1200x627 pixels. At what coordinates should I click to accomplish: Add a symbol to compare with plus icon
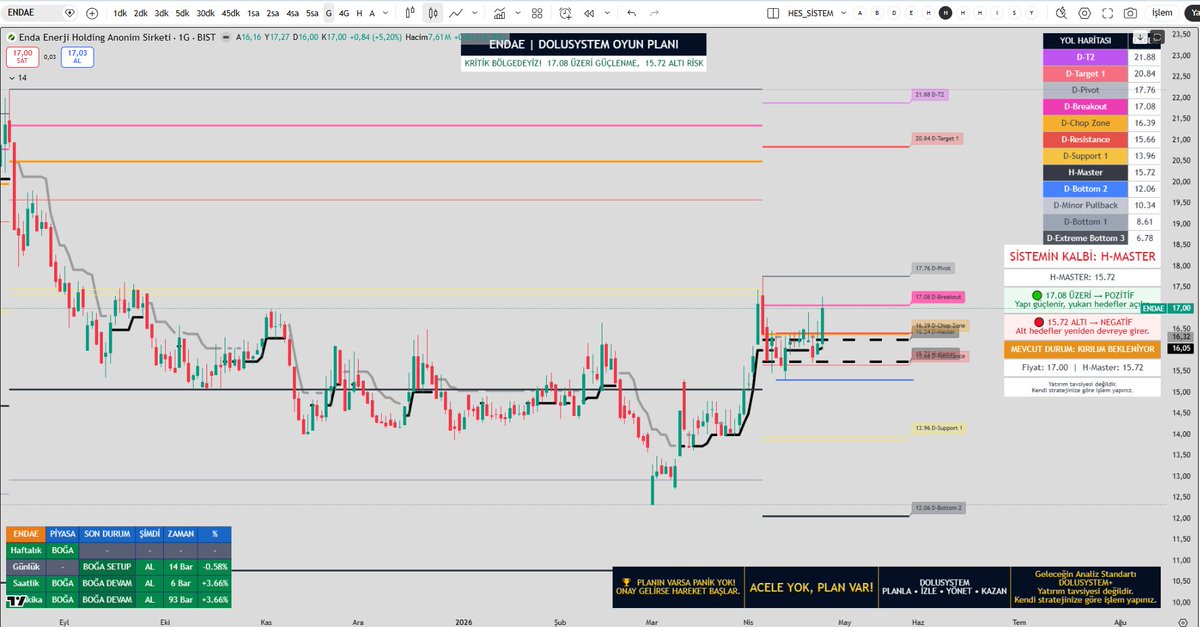(x=92, y=14)
